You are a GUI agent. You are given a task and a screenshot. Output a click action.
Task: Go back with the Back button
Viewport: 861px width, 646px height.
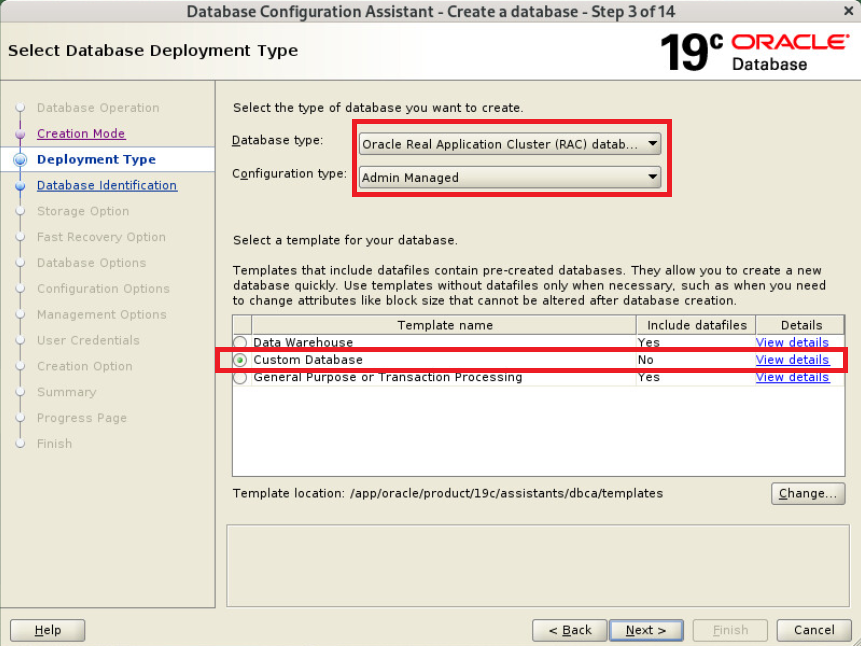pos(569,630)
